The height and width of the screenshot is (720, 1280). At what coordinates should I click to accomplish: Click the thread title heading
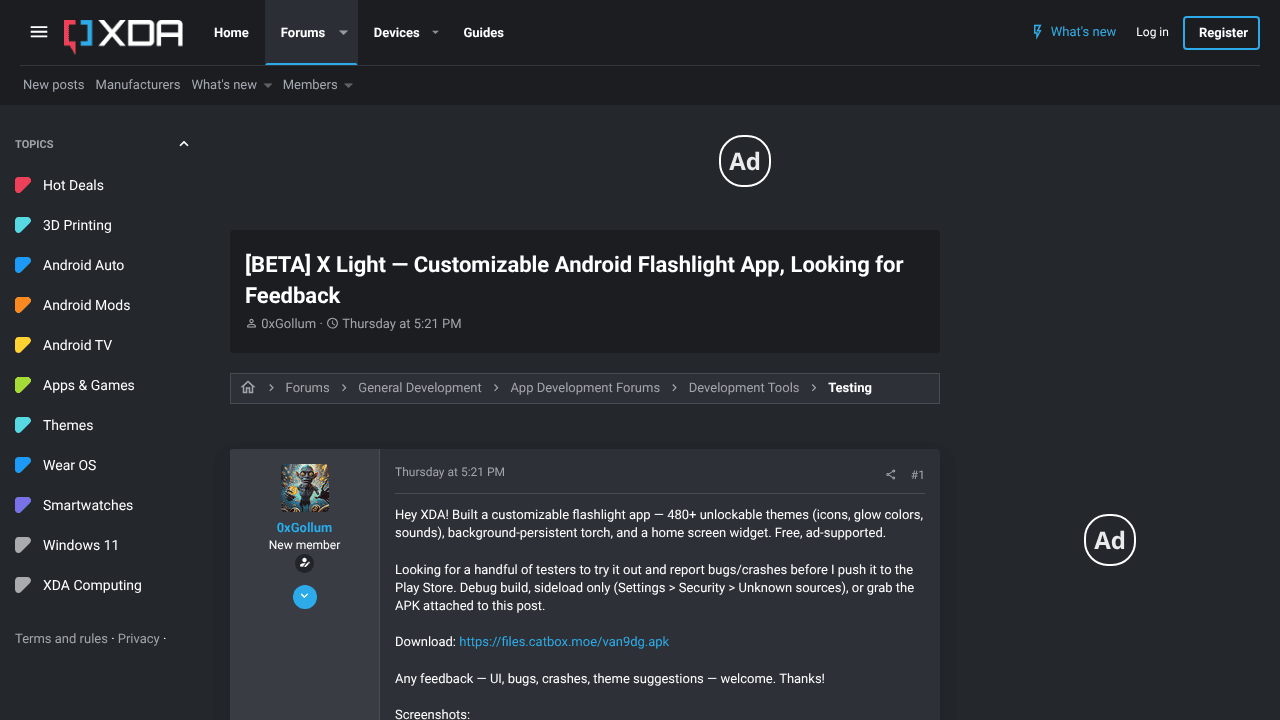click(x=574, y=280)
